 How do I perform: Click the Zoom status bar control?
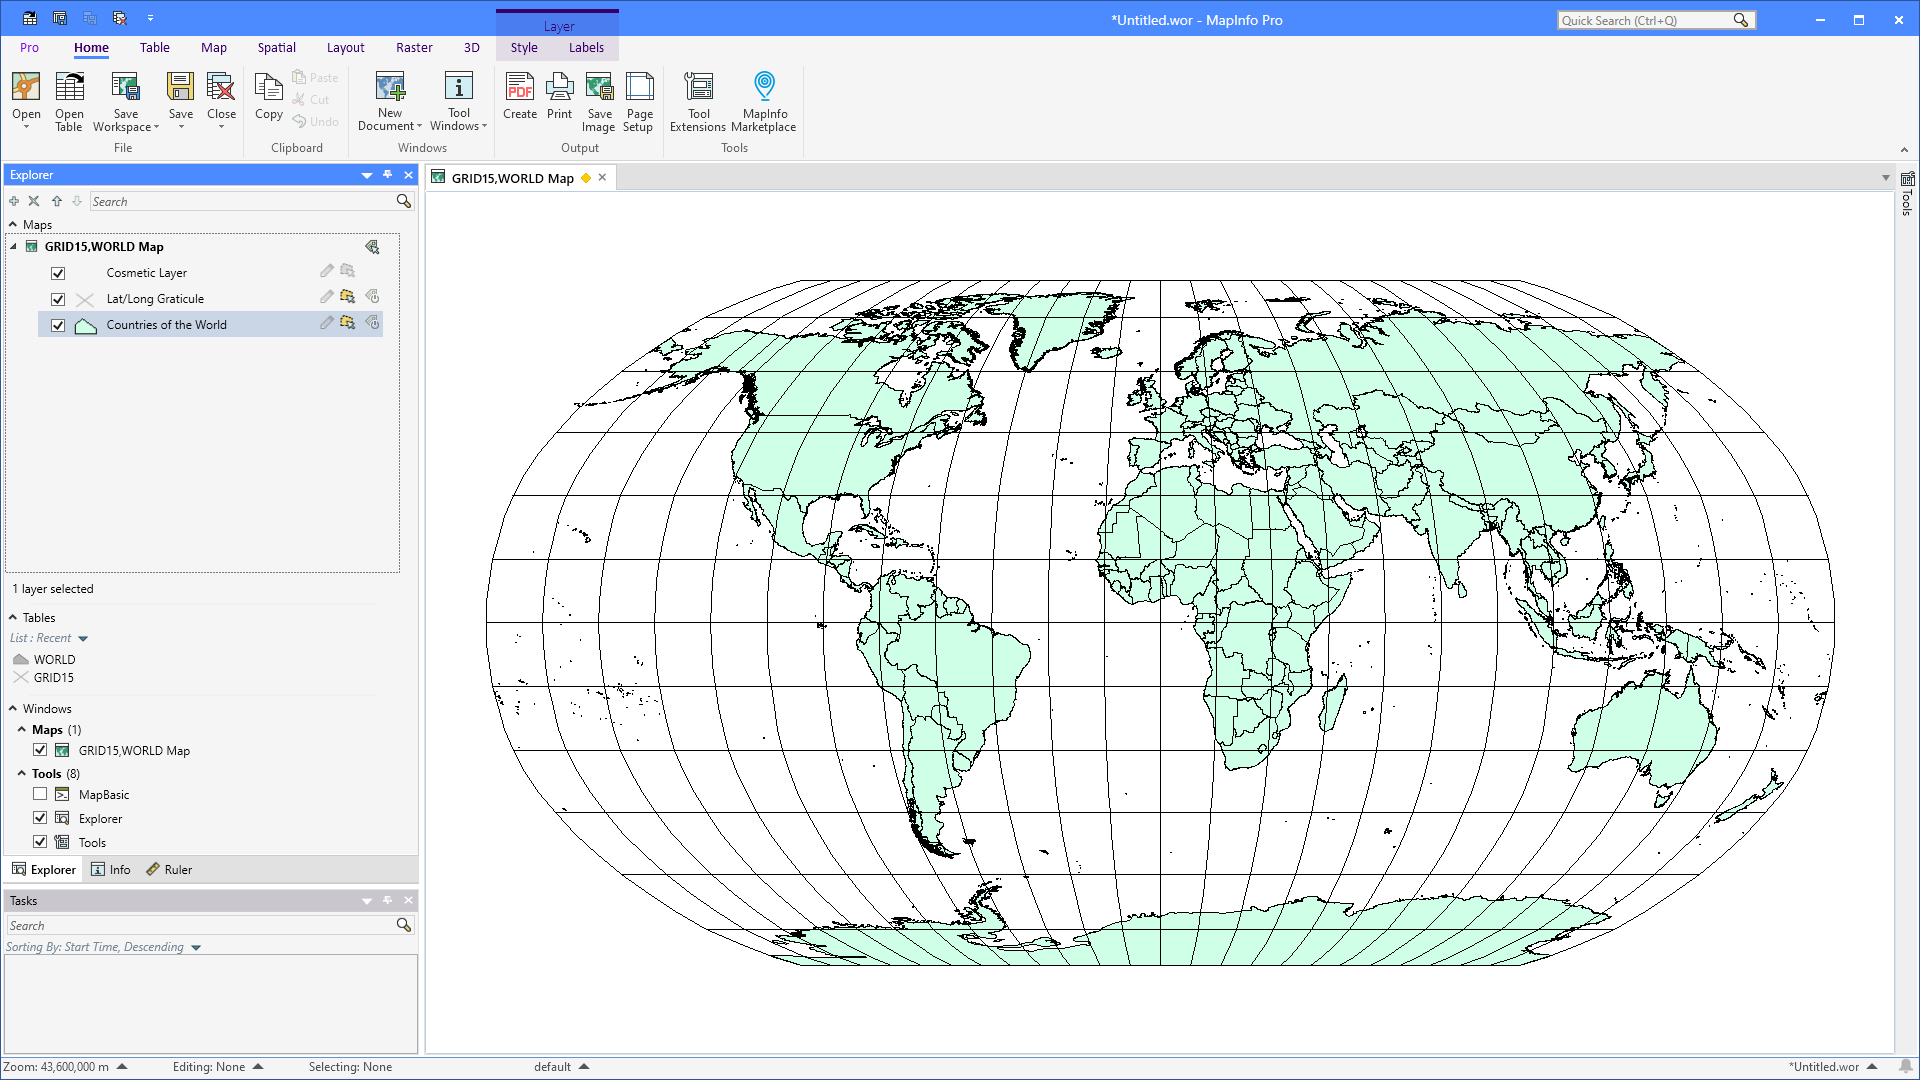(x=65, y=1066)
